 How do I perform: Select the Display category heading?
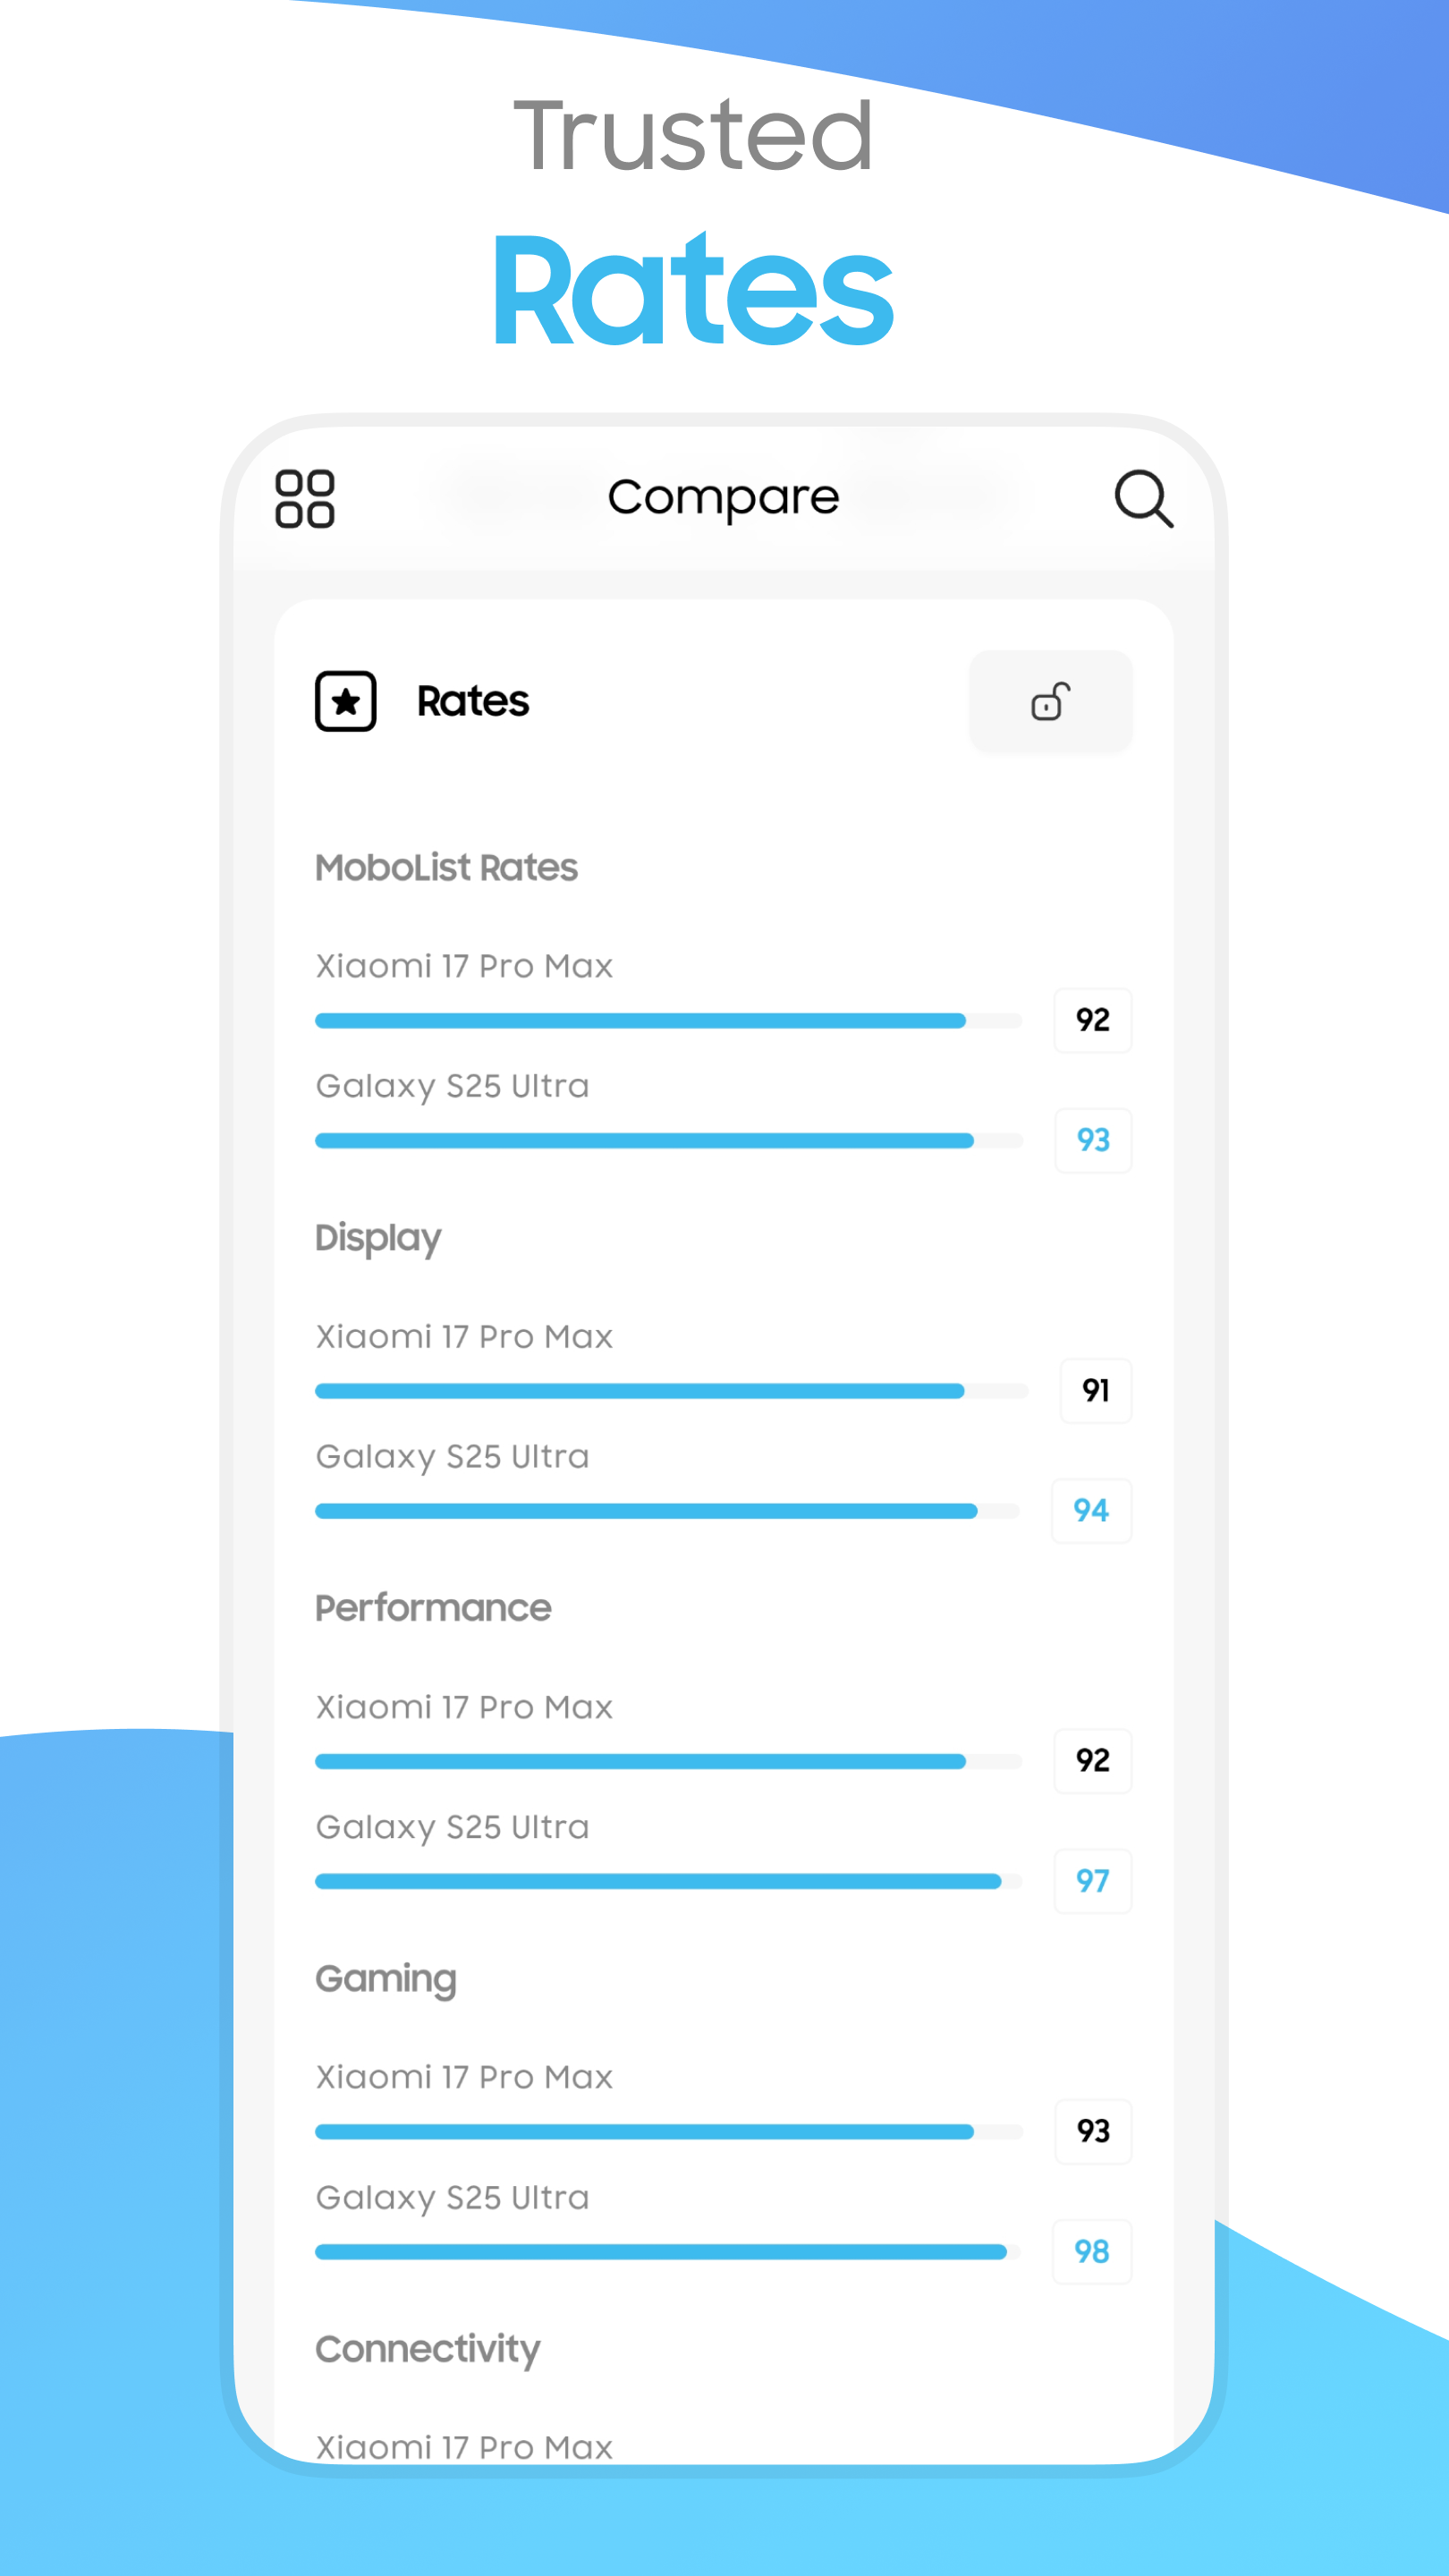point(378,1238)
